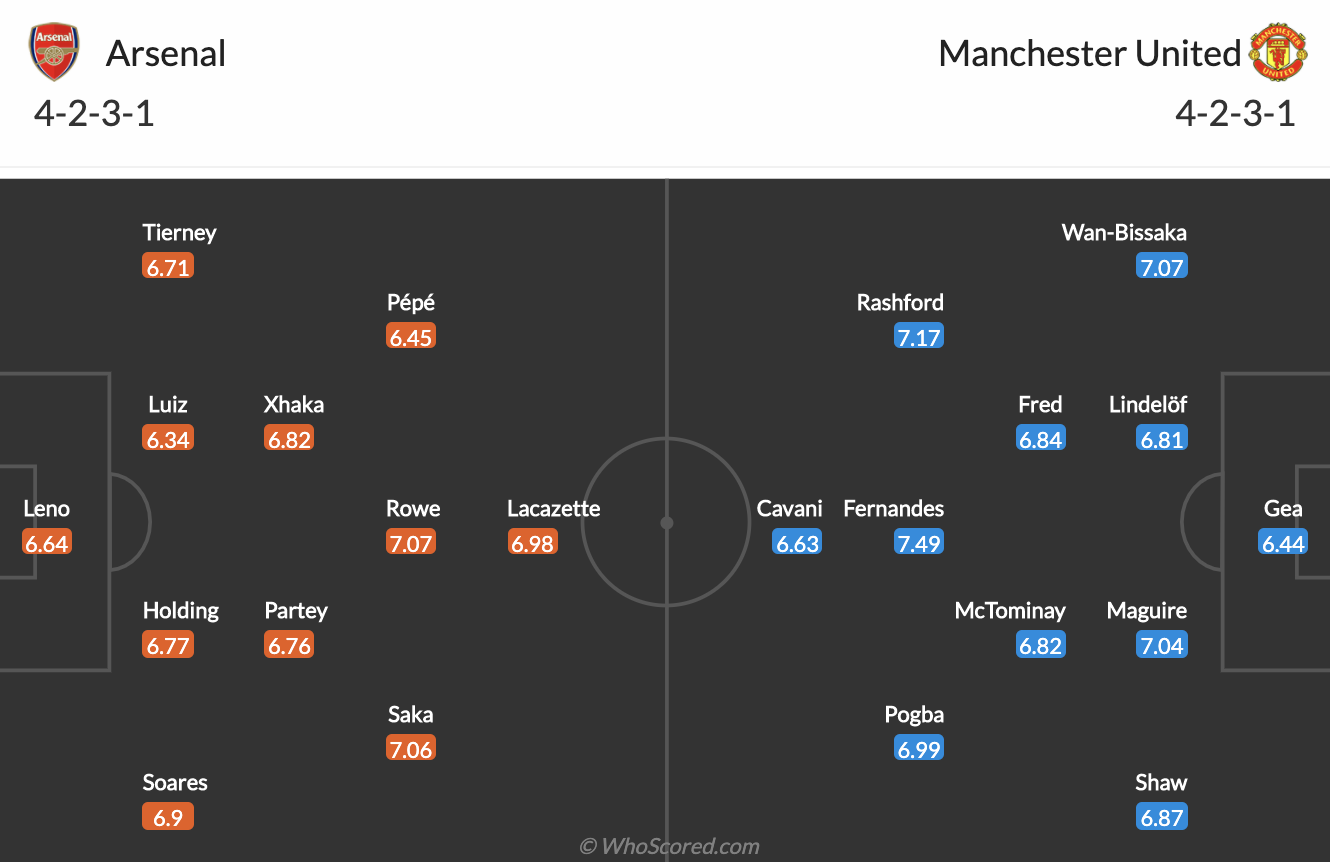Click the Manchester United club crest
1330x862 pixels.
click(1278, 53)
